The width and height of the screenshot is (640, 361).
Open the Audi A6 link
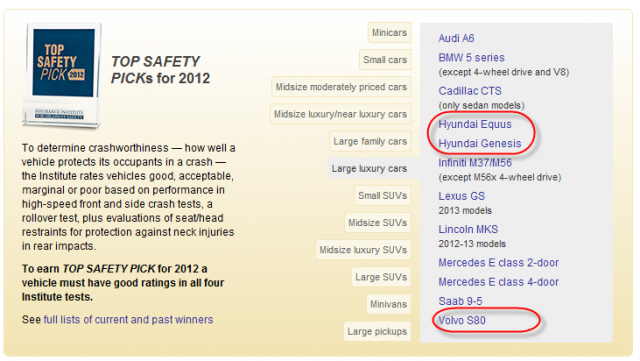point(456,38)
